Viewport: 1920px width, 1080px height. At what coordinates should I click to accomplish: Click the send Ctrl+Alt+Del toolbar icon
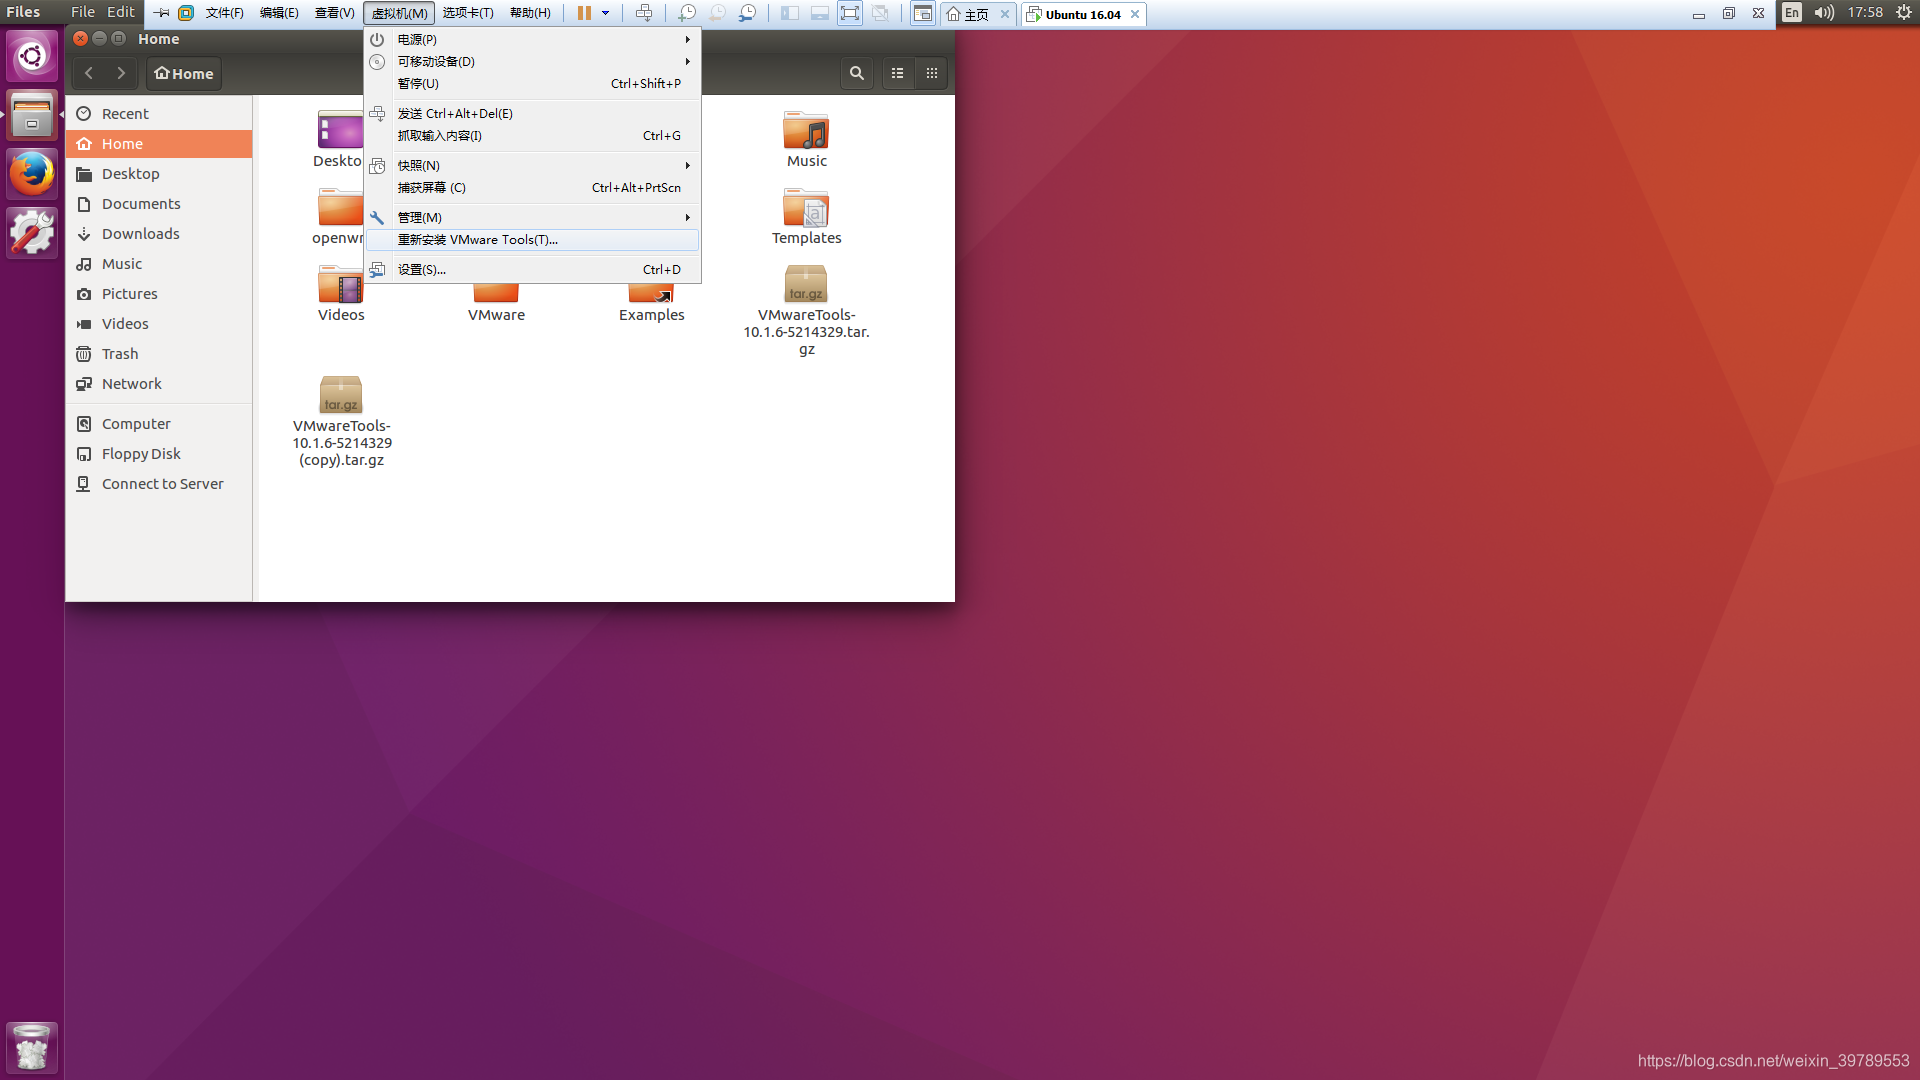(644, 13)
